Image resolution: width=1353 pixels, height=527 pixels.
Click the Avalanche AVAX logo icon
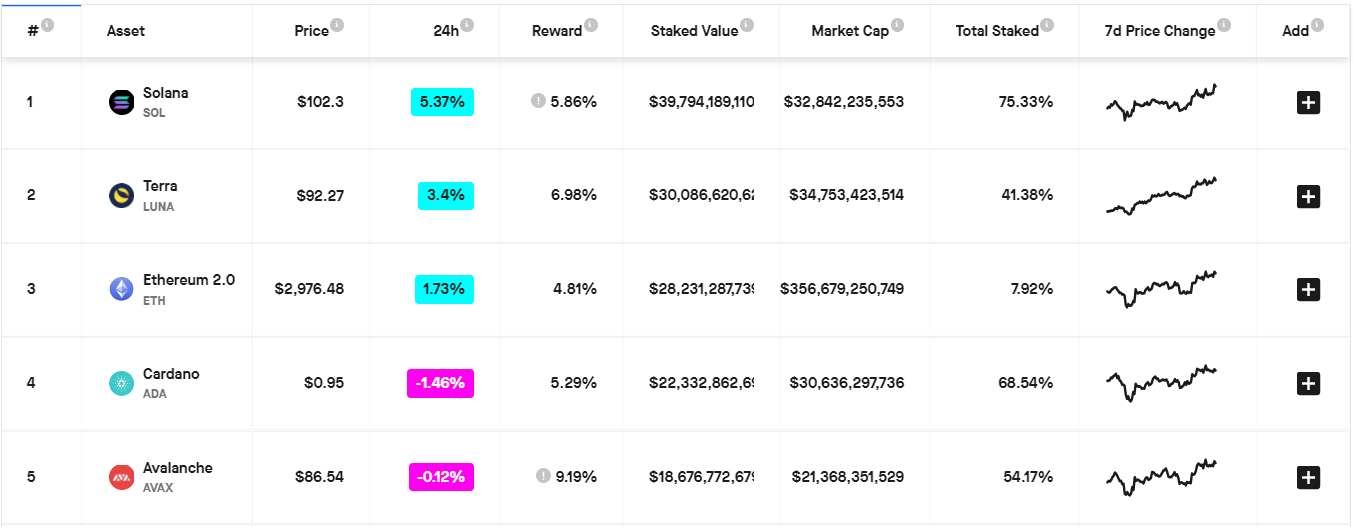pyautogui.click(x=121, y=477)
